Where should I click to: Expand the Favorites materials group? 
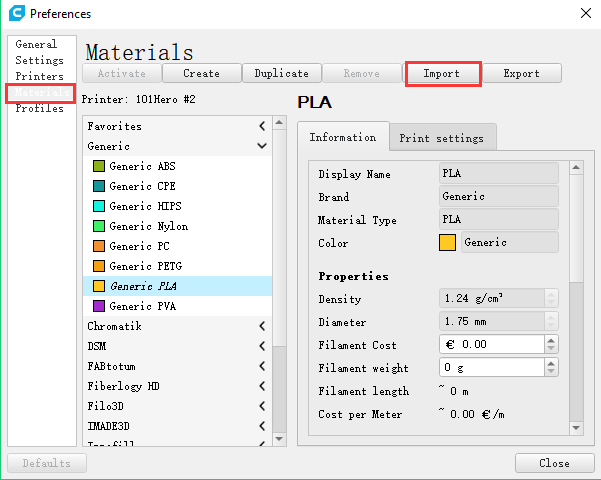tap(262, 126)
